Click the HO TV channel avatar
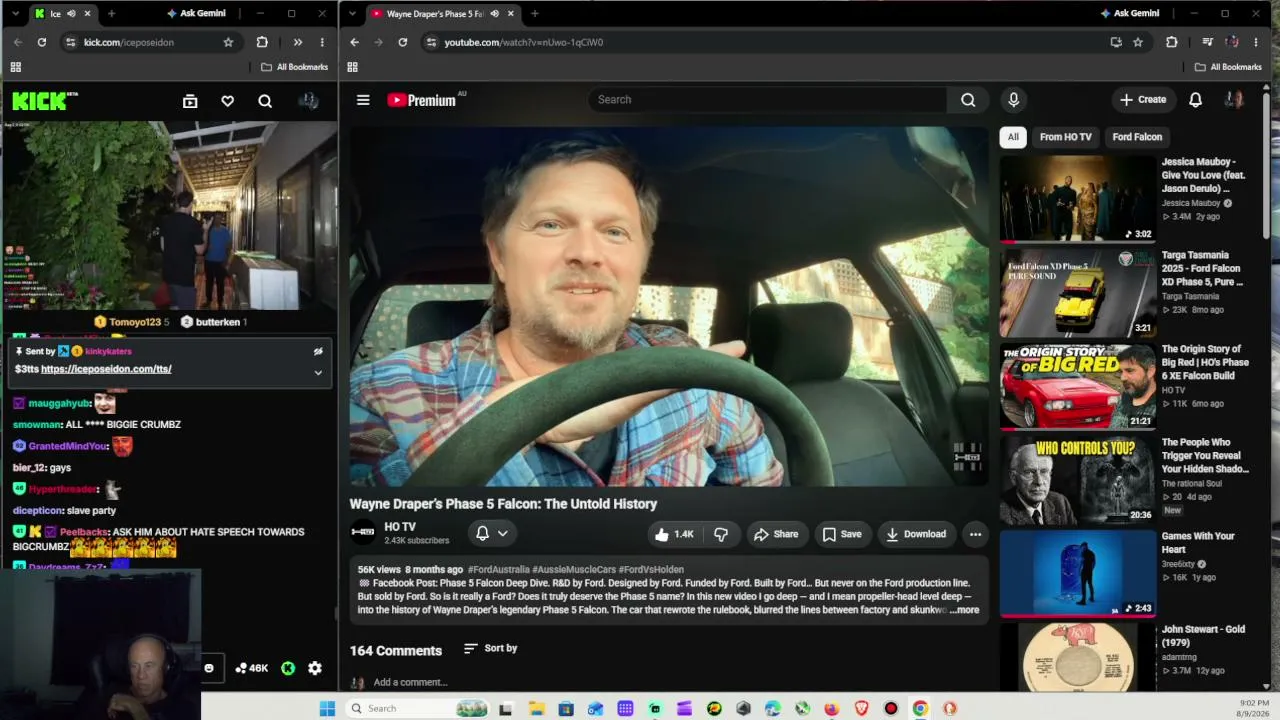1280x720 pixels. (362, 532)
